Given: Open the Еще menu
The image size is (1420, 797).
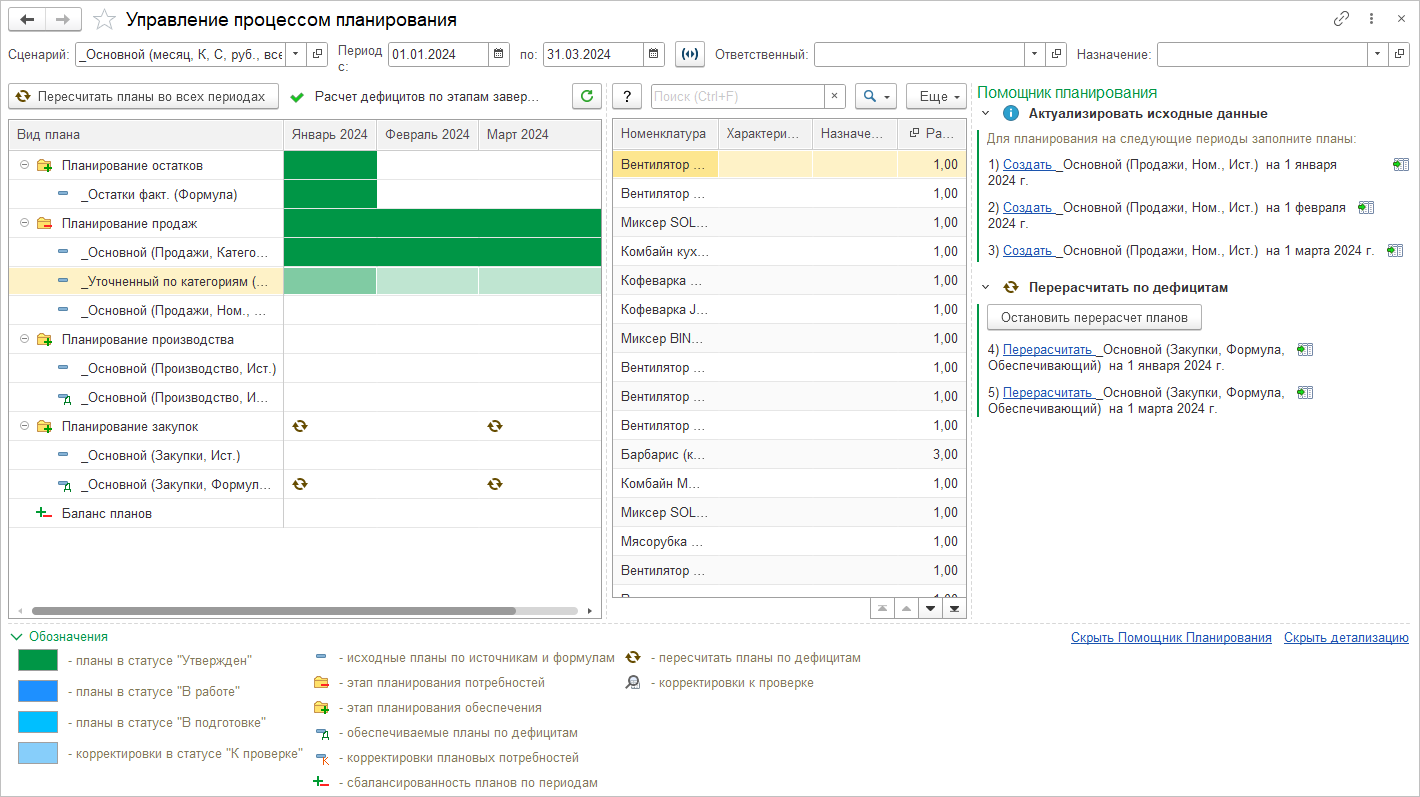Looking at the screenshot, I should (x=937, y=96).
